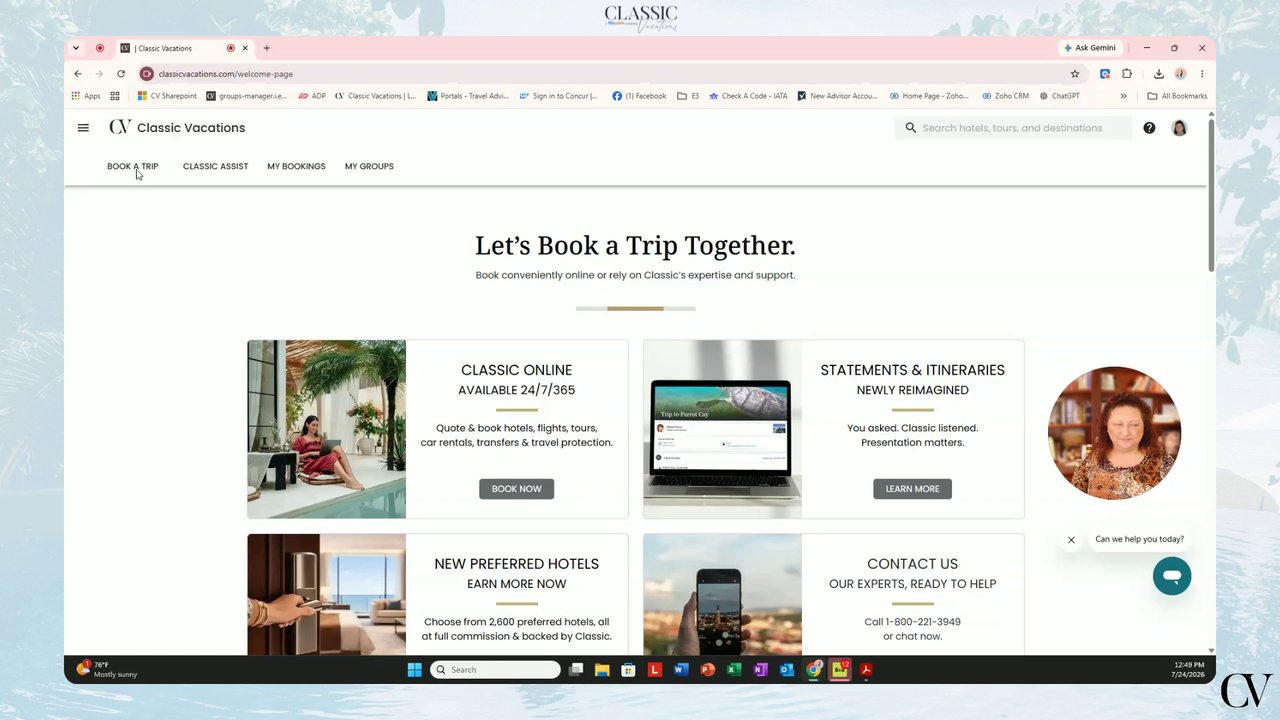
Task: Click the 'Call 1-800-221-3949' text
Action: point(912,622)
